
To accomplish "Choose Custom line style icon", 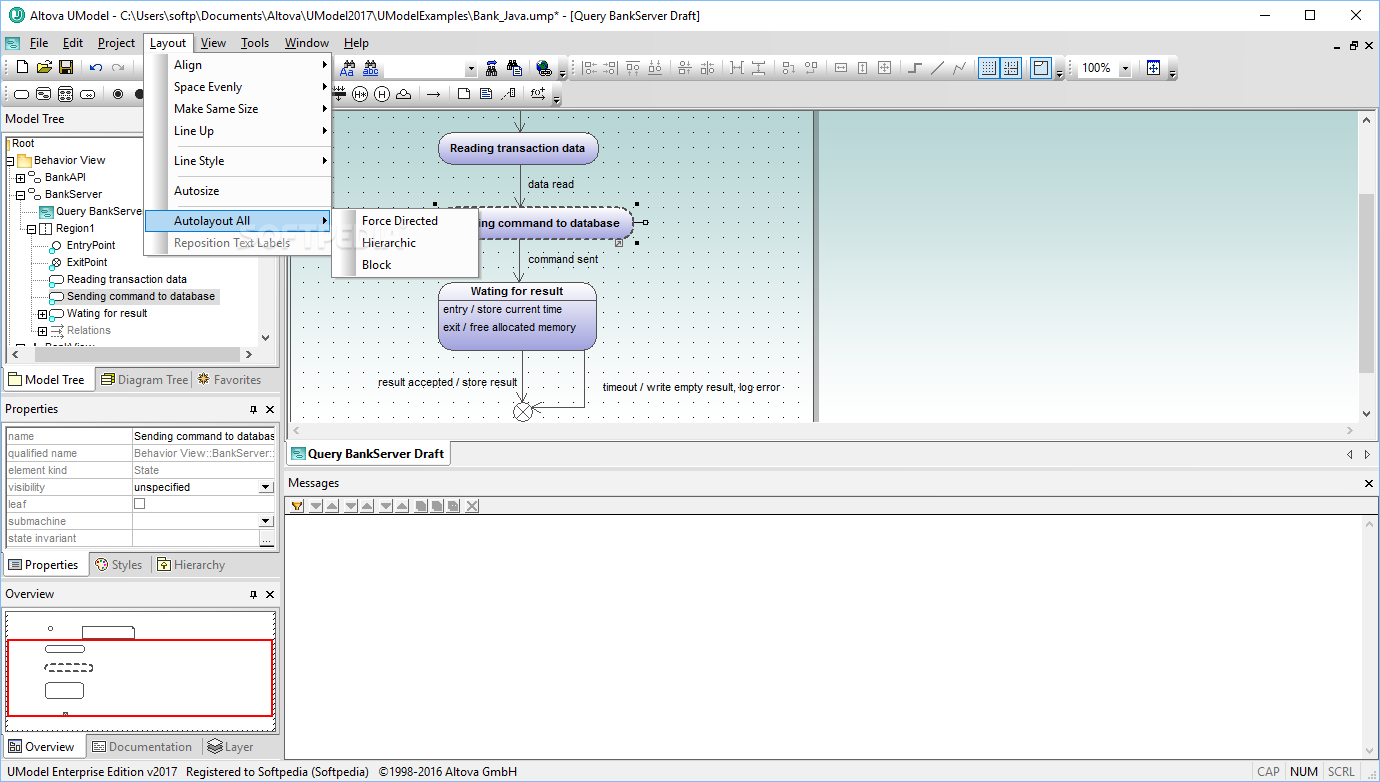I will pyautogui.click(x=958, y=67).
